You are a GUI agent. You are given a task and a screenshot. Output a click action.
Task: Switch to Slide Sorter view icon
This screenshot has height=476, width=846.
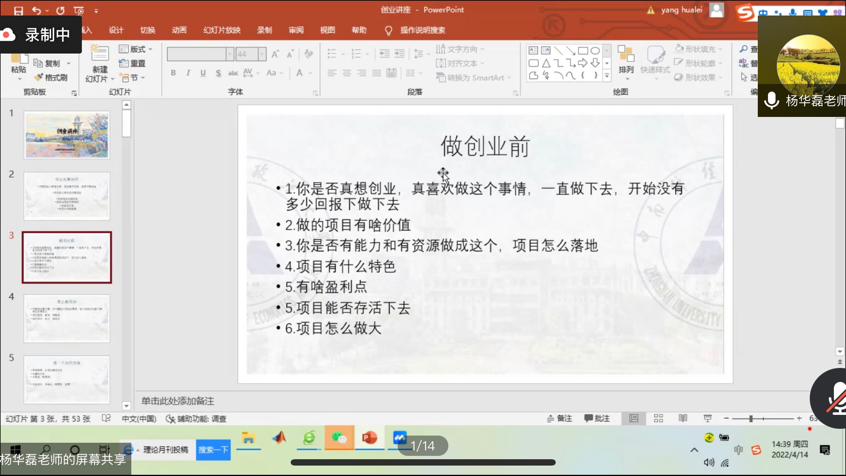[658, 419]
